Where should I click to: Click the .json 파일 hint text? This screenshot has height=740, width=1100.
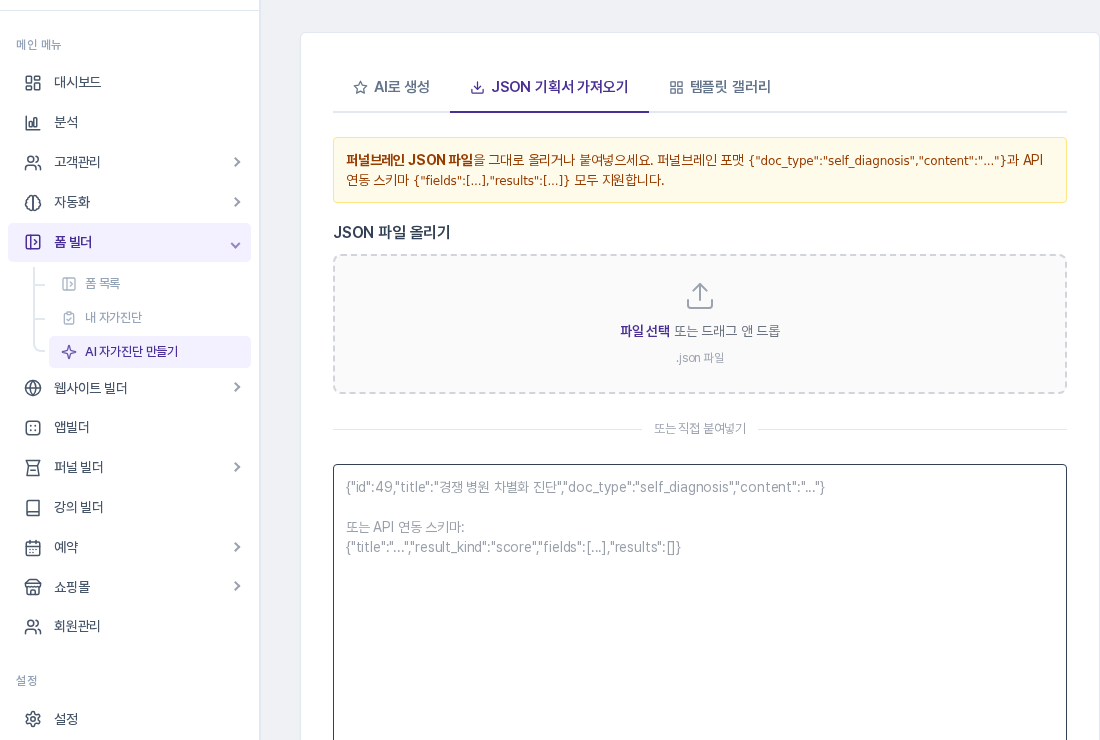(699, 358)
